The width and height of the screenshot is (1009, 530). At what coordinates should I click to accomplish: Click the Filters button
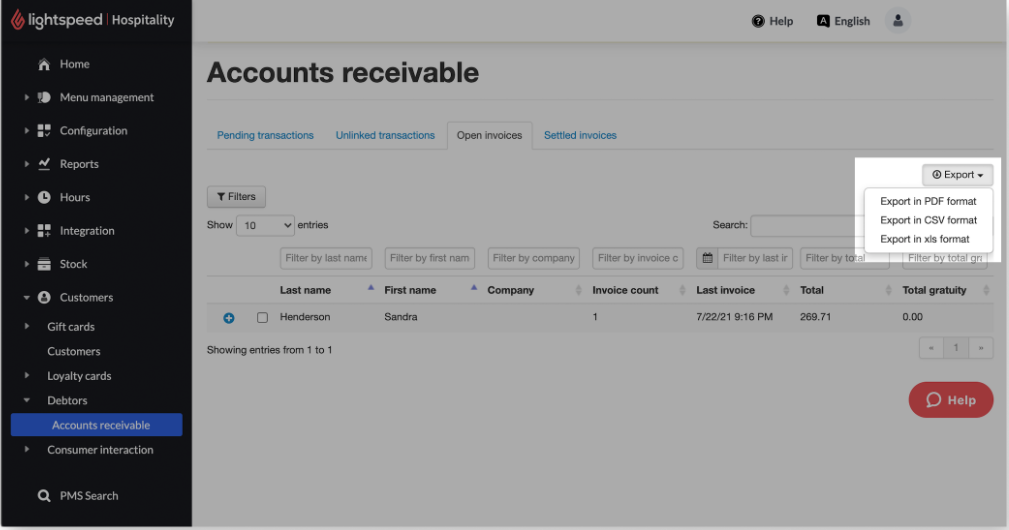coord(236,197)
